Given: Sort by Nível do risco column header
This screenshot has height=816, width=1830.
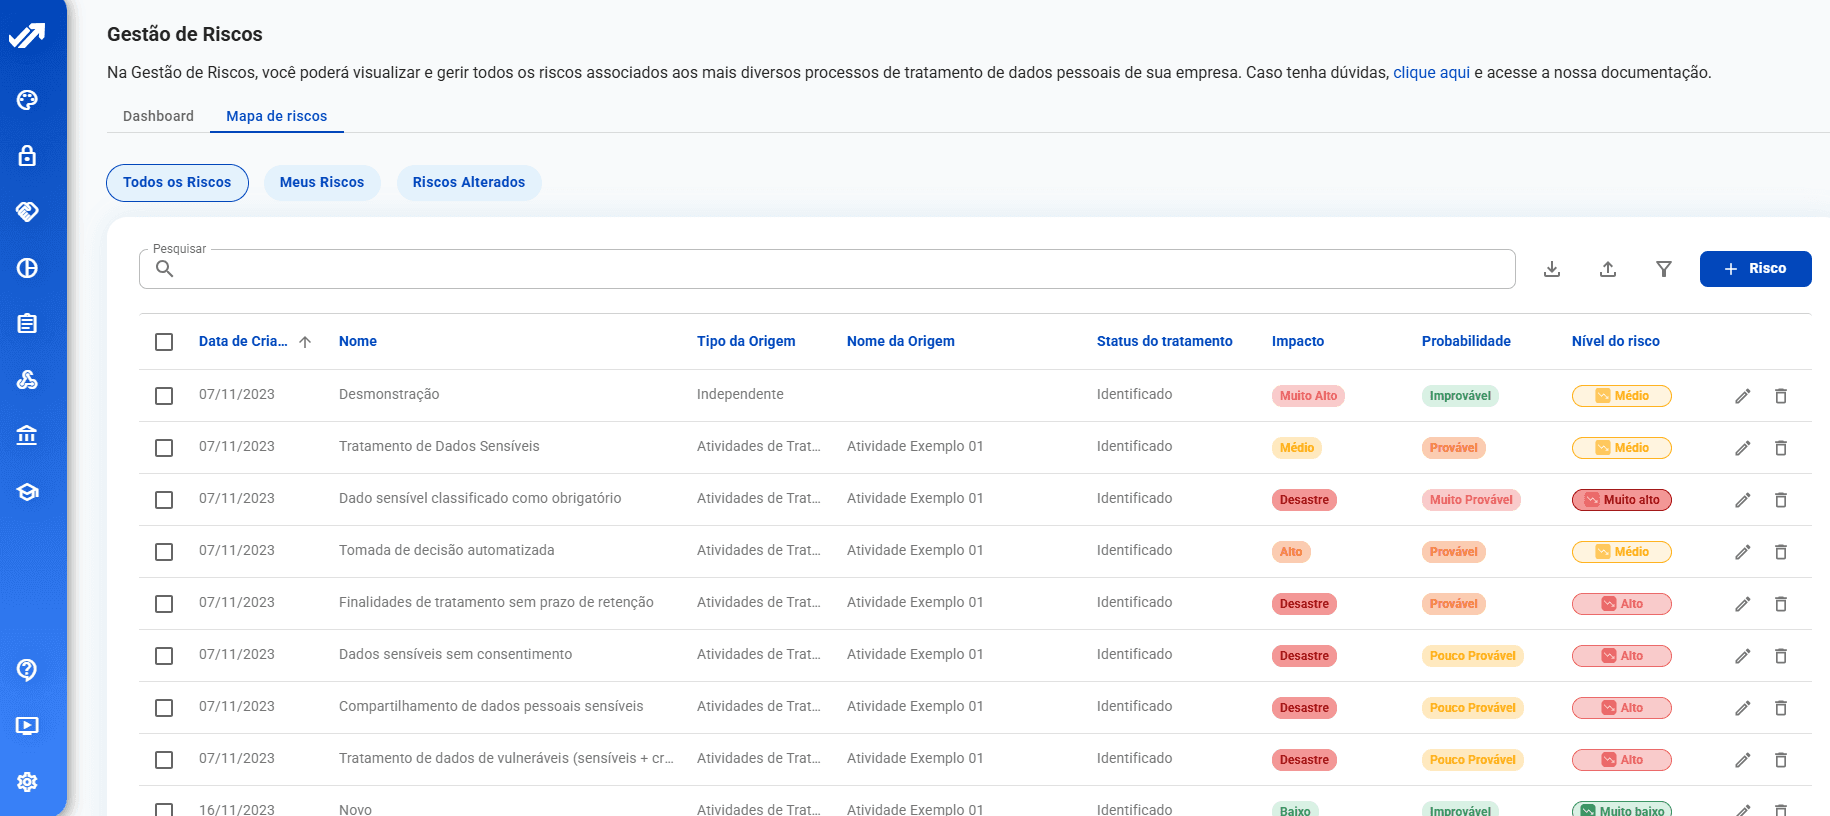Looking at the screenshot, I should pos(1615,341).
